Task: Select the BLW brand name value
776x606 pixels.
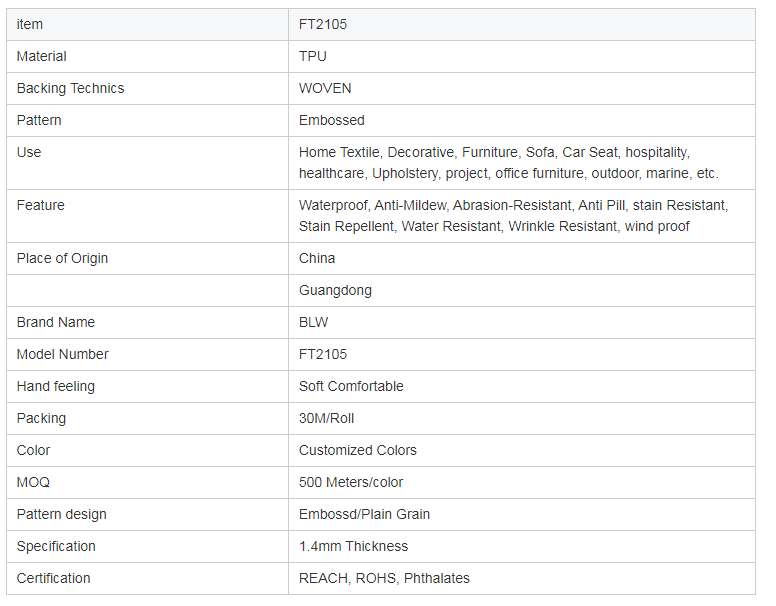Action: pyautogui.click(x=313, y=322)
